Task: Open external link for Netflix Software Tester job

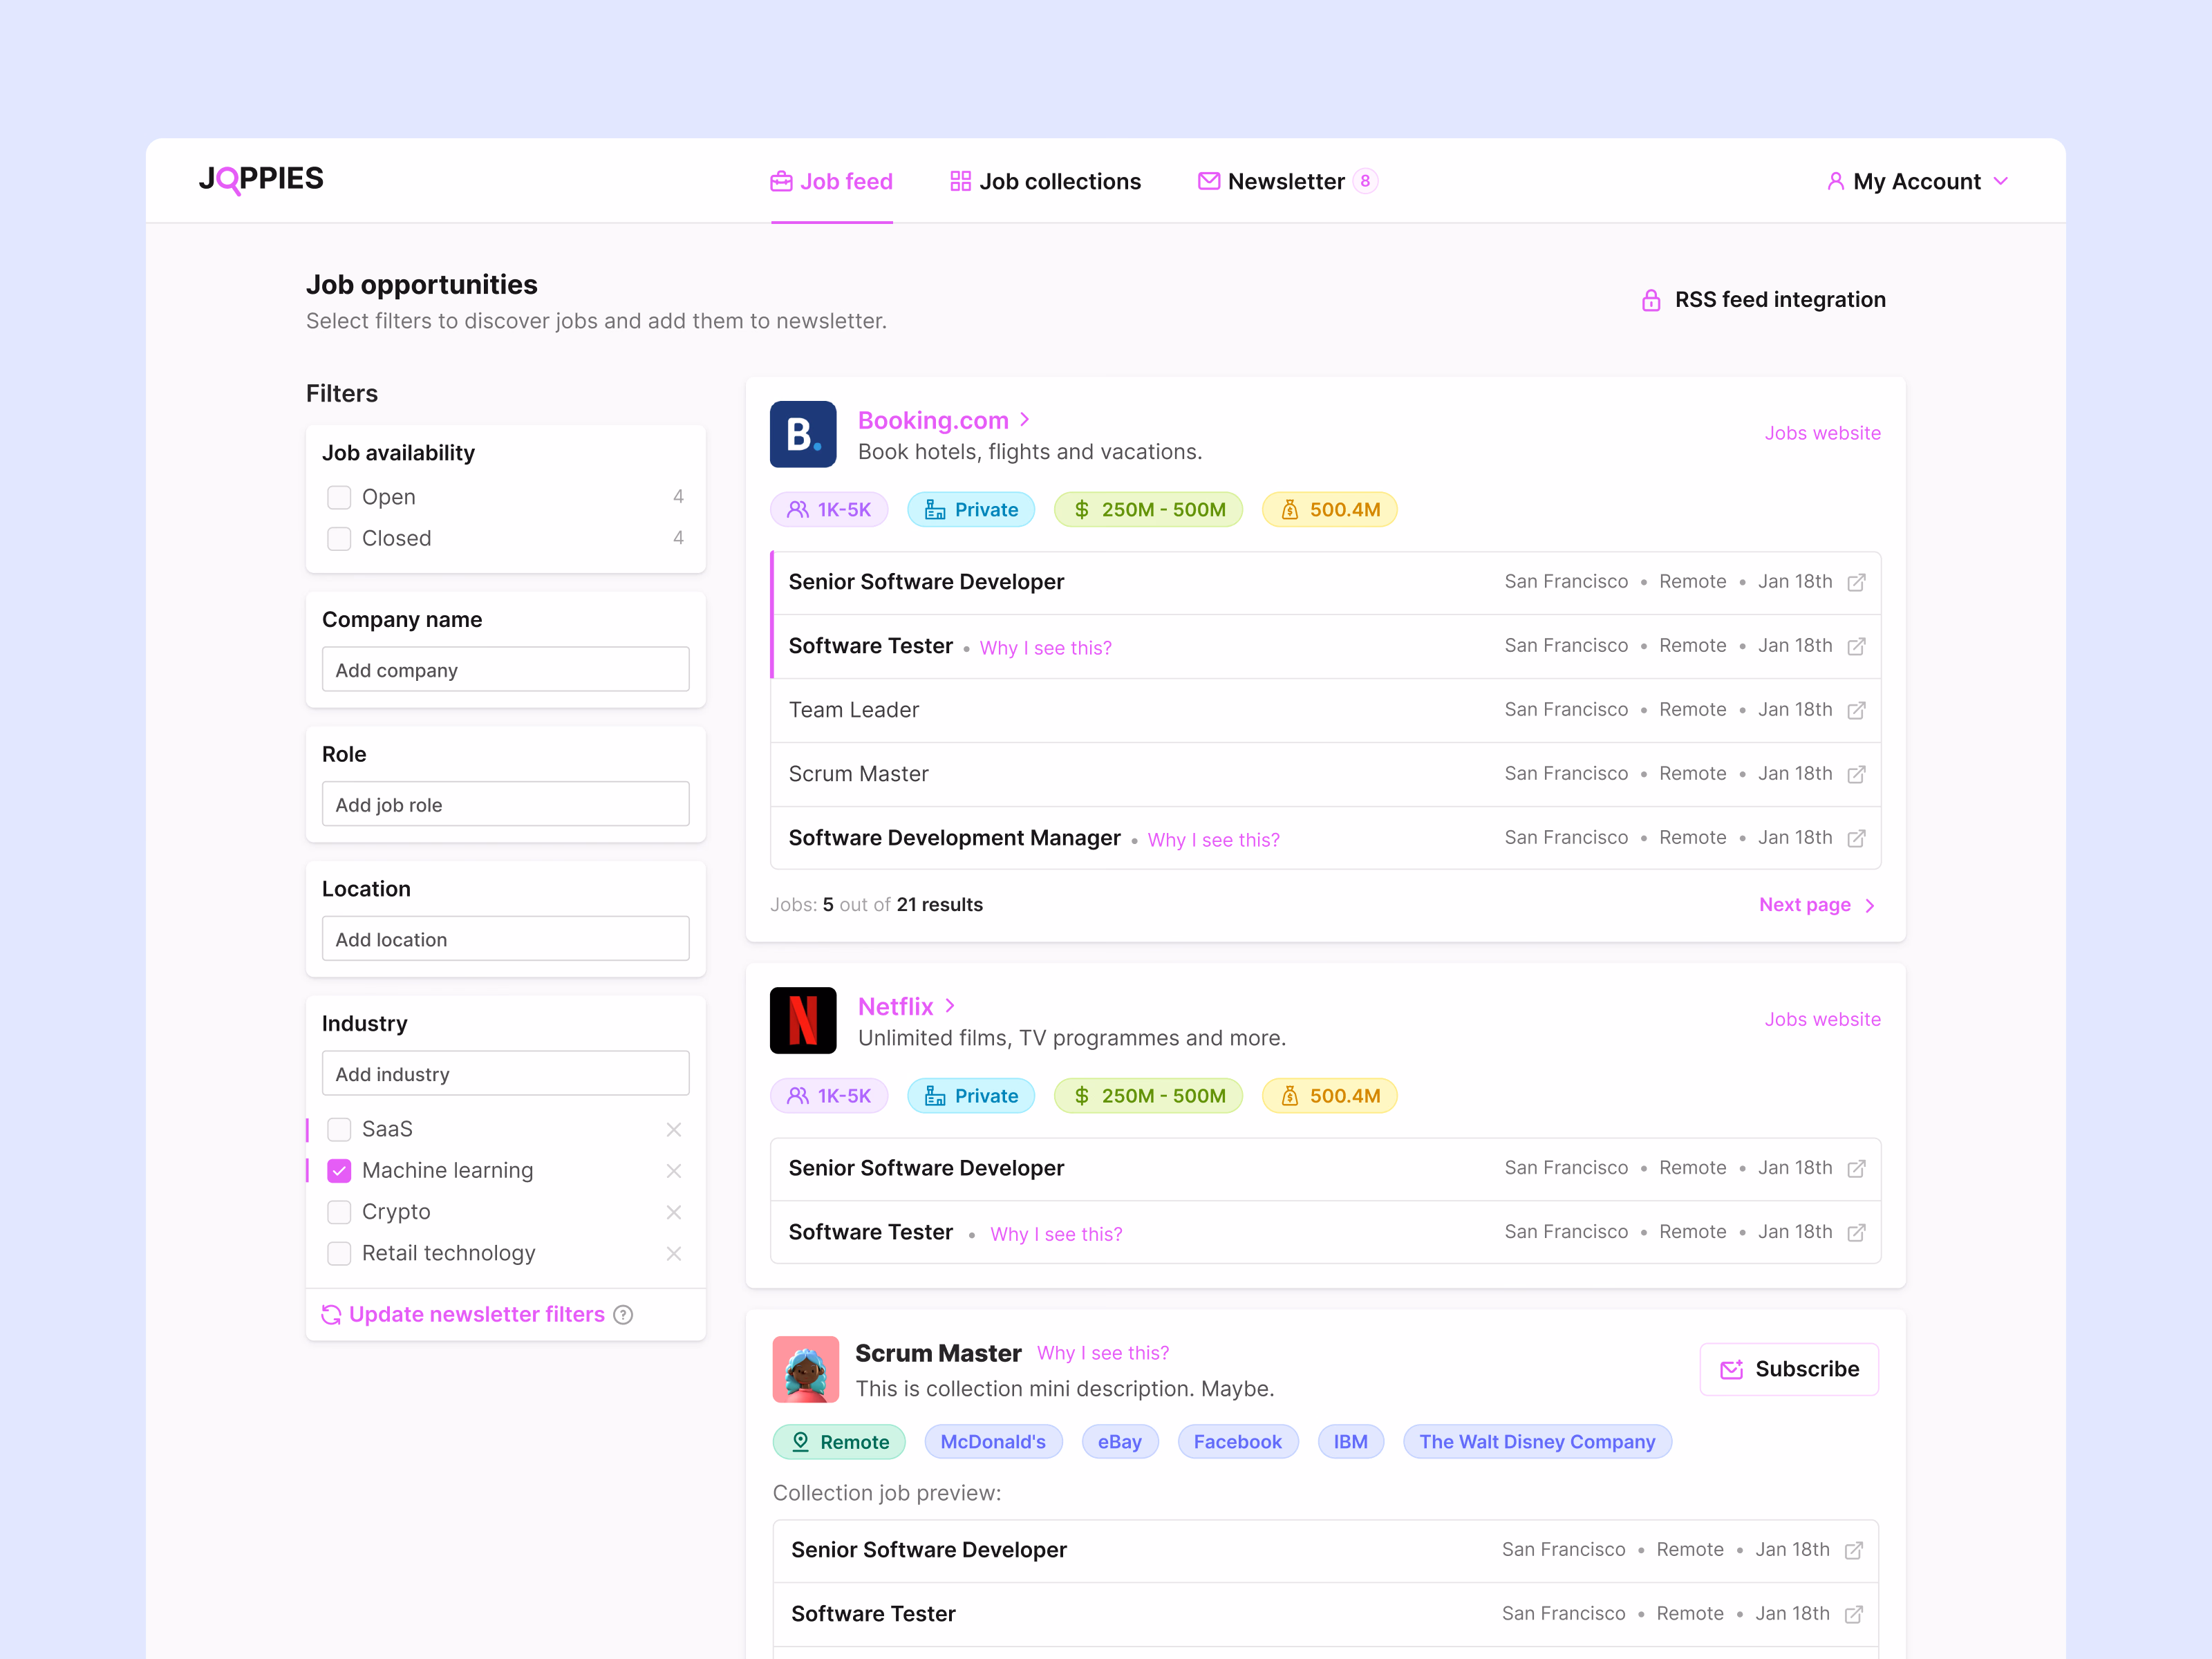Action: (1856, 1232)
